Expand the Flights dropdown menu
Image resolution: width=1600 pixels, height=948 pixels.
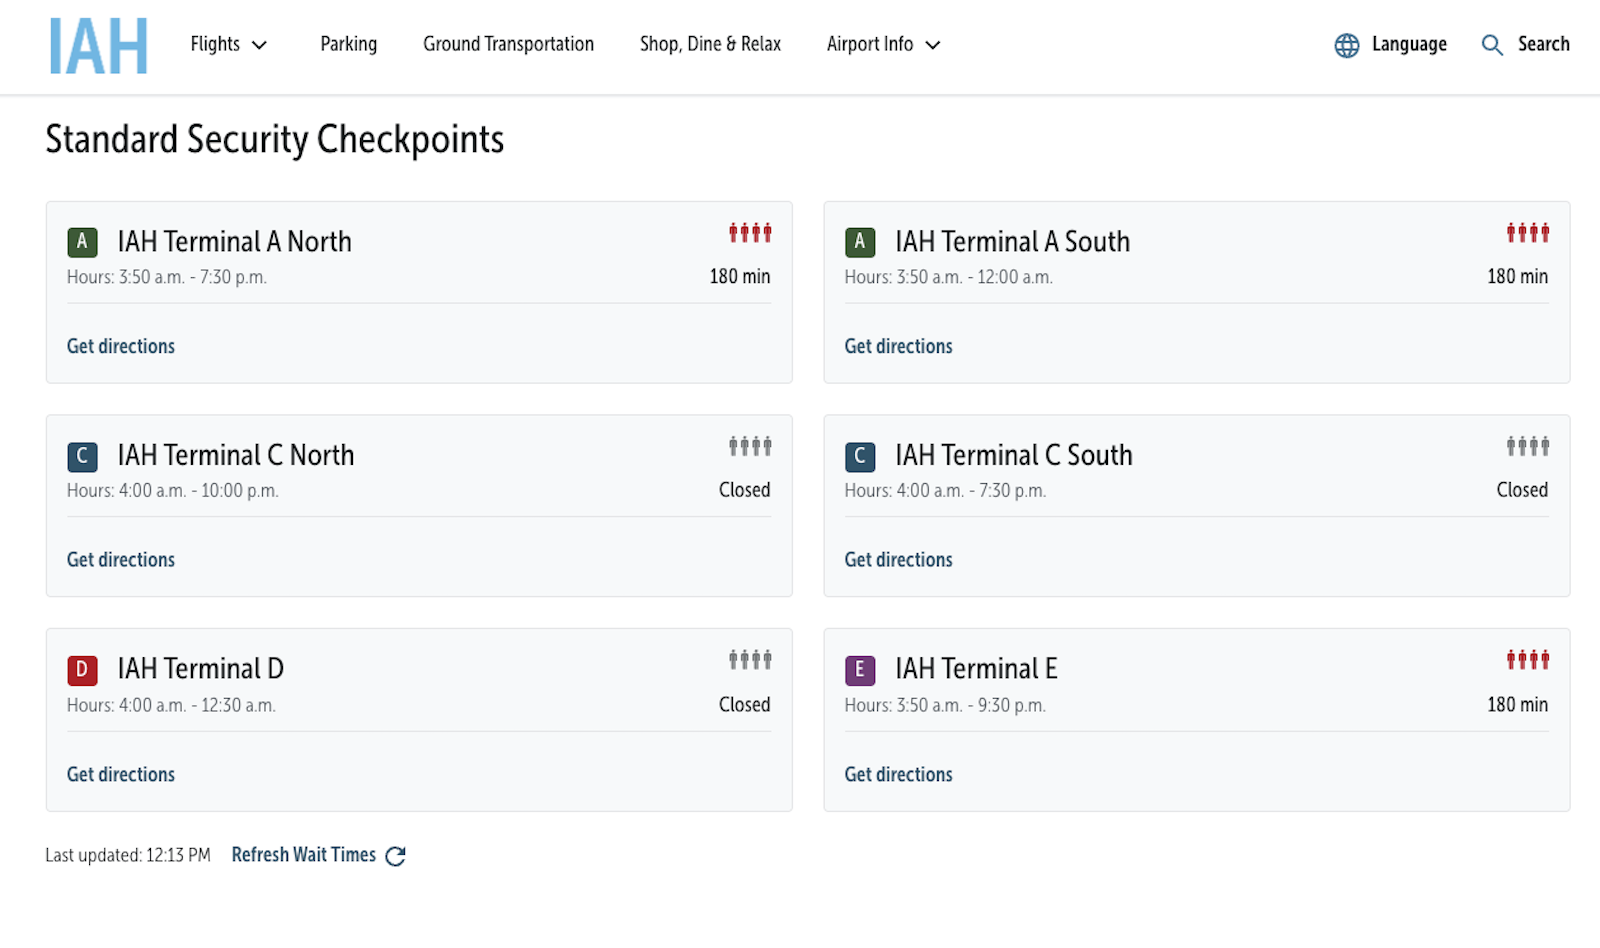click(x=229, y=44)
